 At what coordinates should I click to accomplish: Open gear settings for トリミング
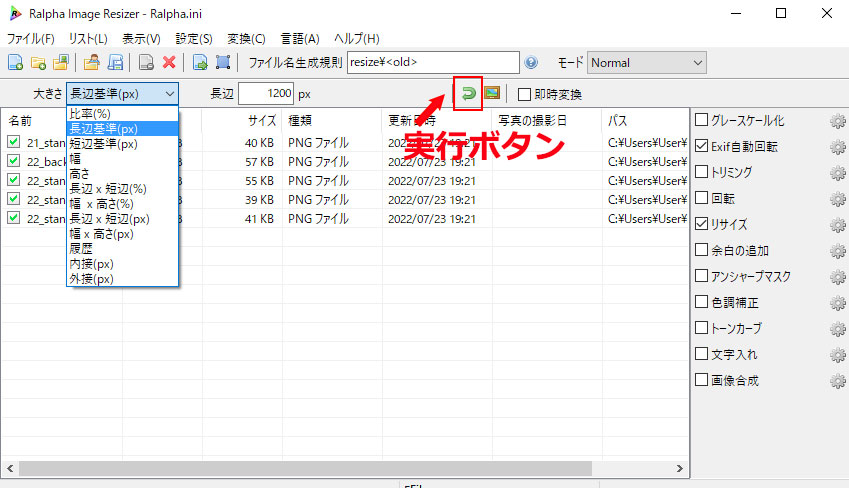pos(838,173)
